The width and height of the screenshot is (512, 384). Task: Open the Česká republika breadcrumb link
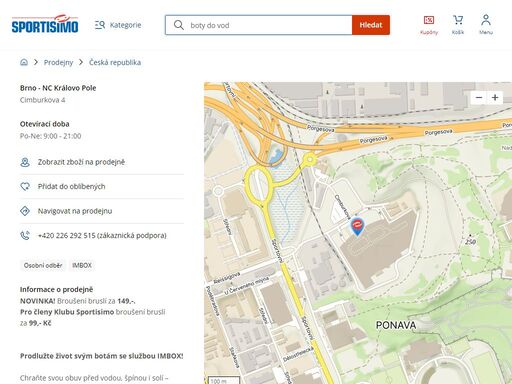click(x=115, y=62)
